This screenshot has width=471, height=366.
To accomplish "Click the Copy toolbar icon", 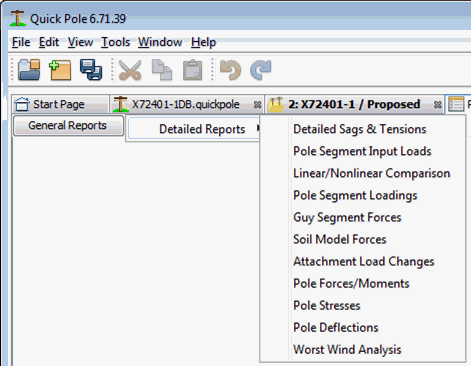I will pyautogui.click(x=162, y=70).
